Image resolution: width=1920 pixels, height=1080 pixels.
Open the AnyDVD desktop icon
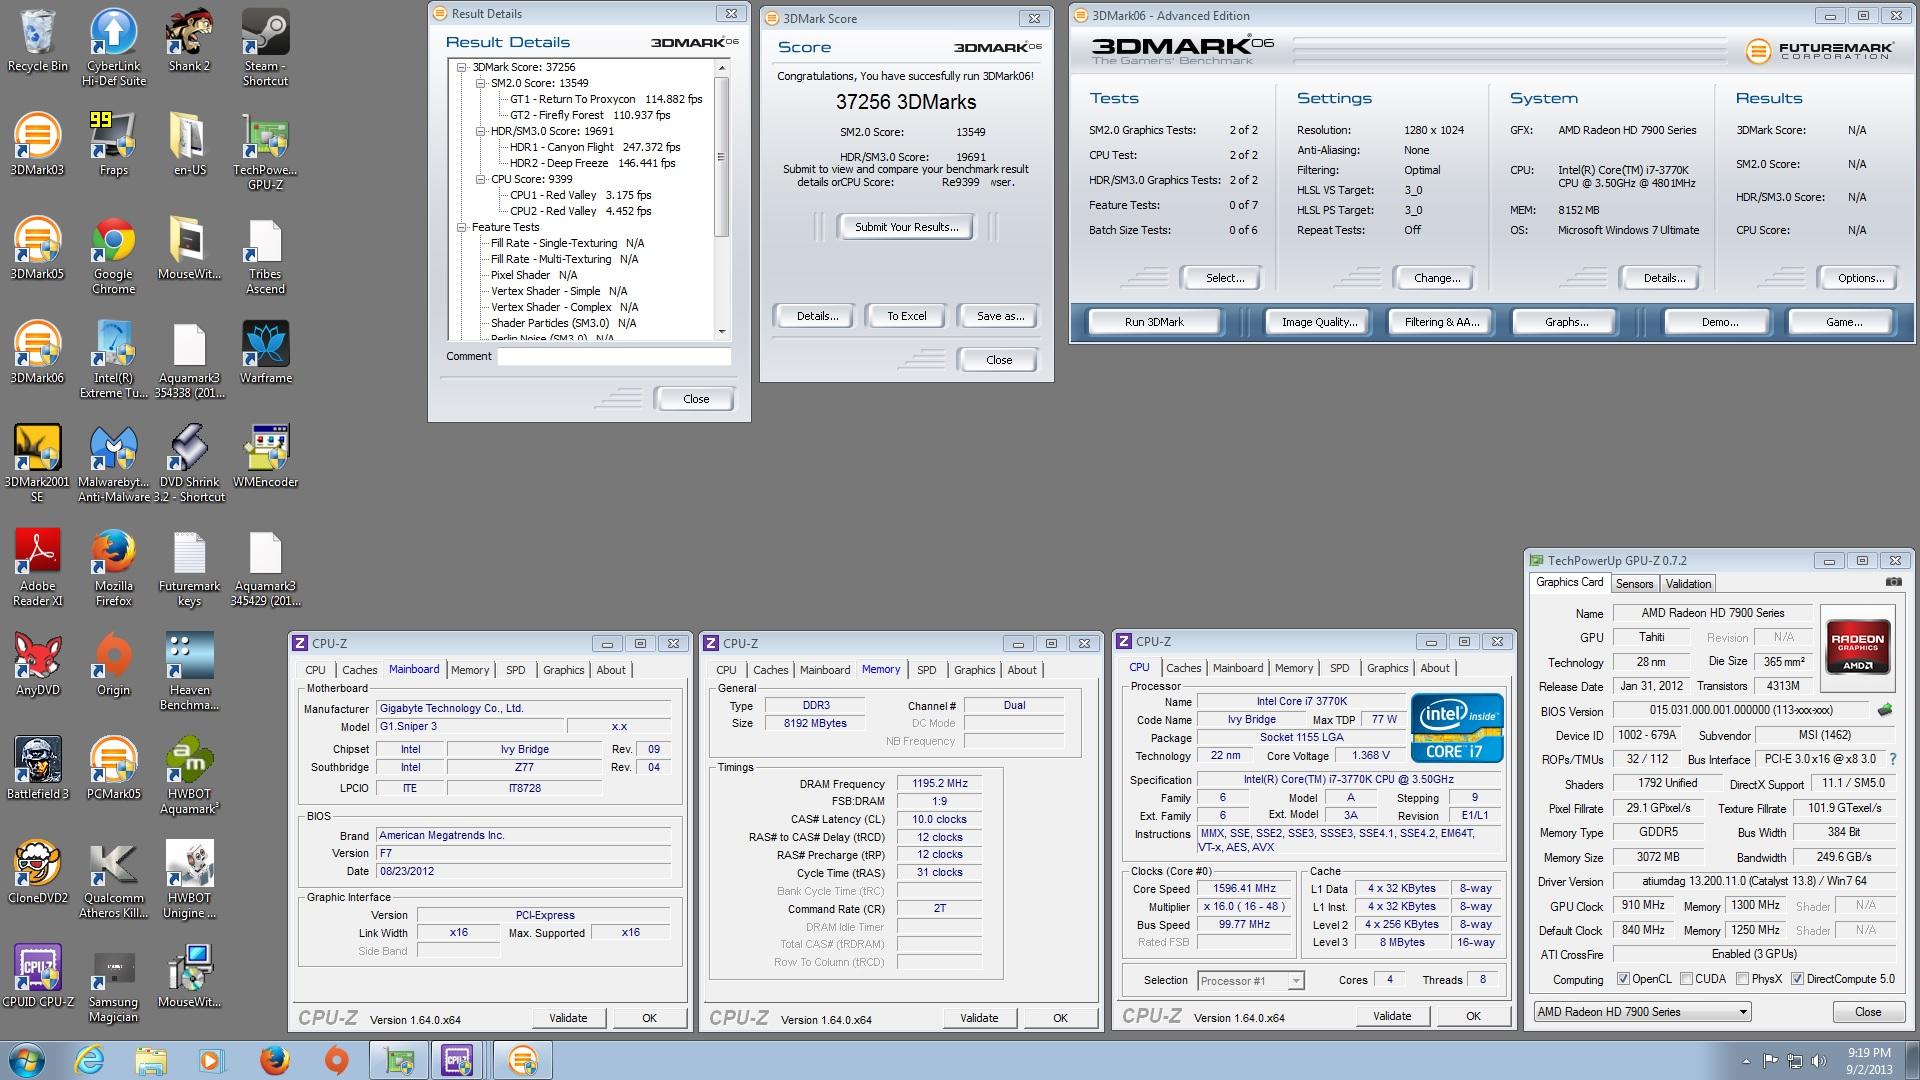pos(38,664)
